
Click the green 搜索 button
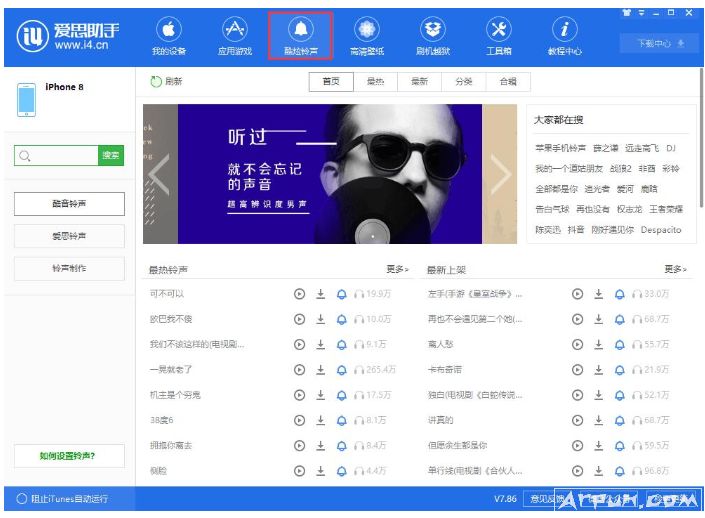(111, 156)
